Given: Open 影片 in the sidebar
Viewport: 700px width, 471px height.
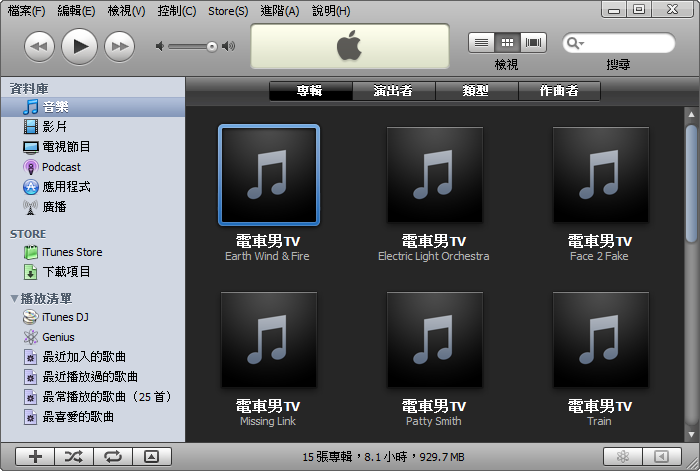Looking at the screenshot, I should pyautogui.click(x=93, y=127).
